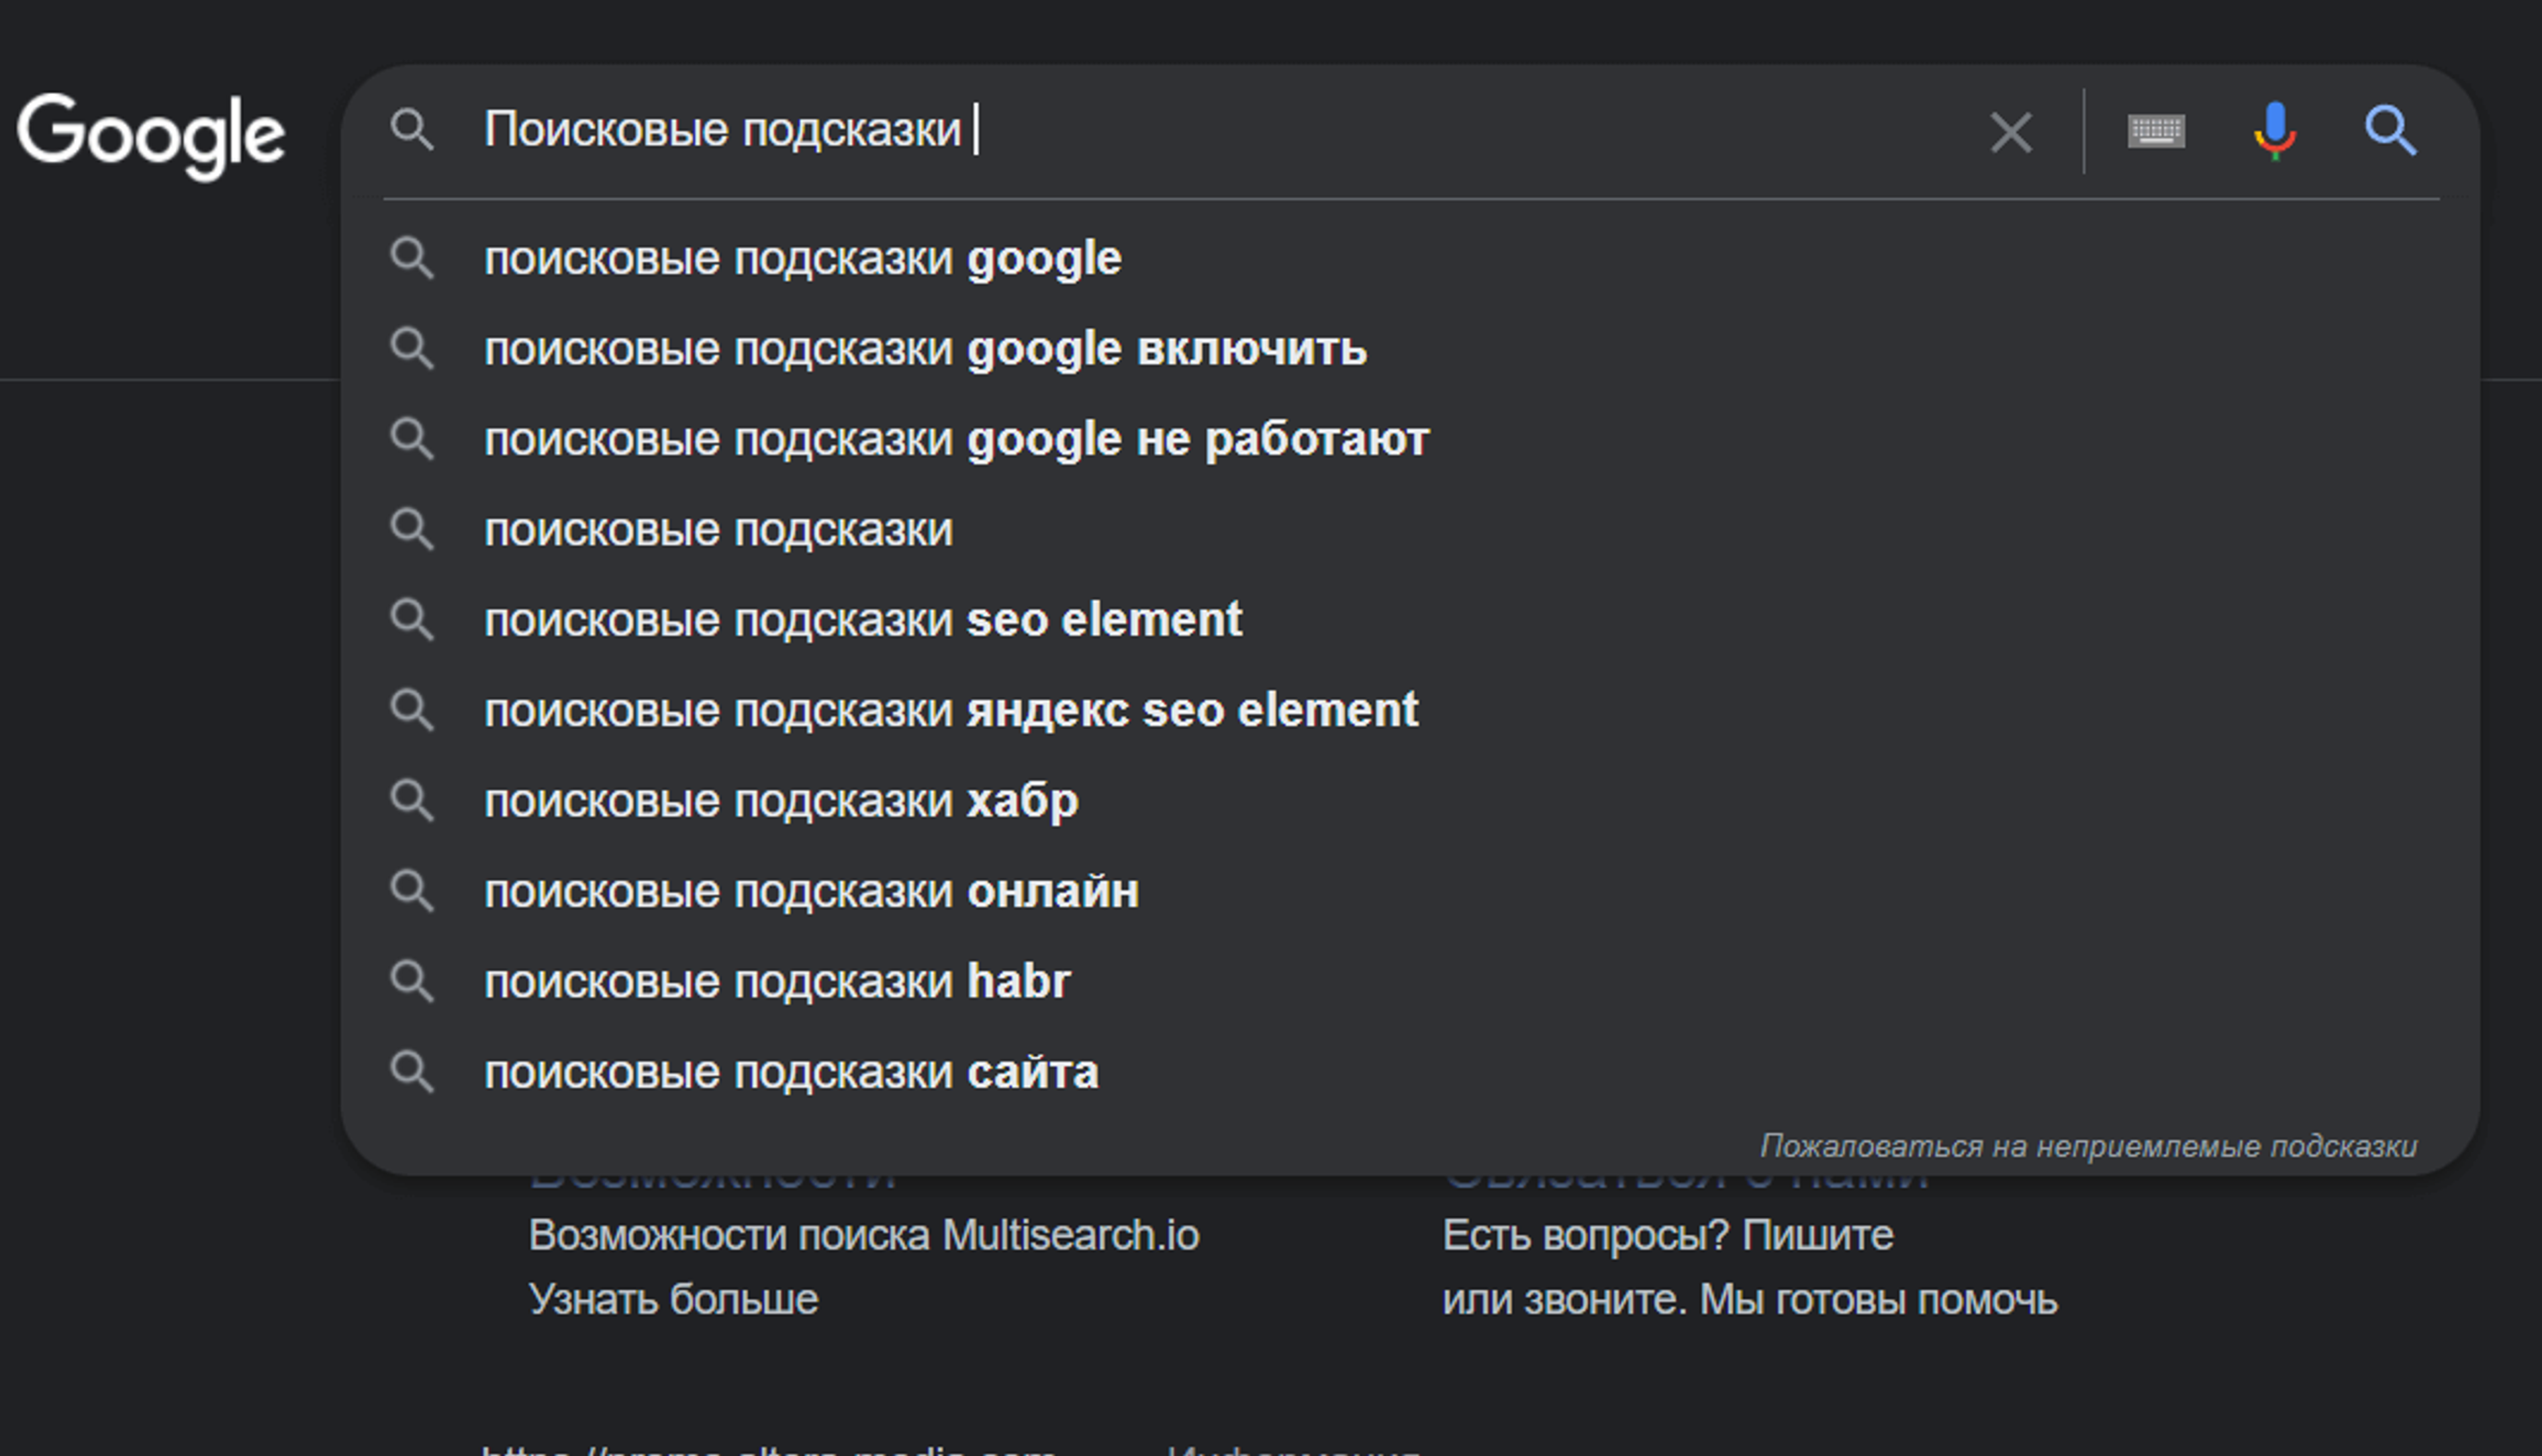The height and width of the screenshot is (1456, 2542).
Task: Open 'Возможности поиска Multisearch.io' link
Action: pyautogui.click(x=863, y=1236)
